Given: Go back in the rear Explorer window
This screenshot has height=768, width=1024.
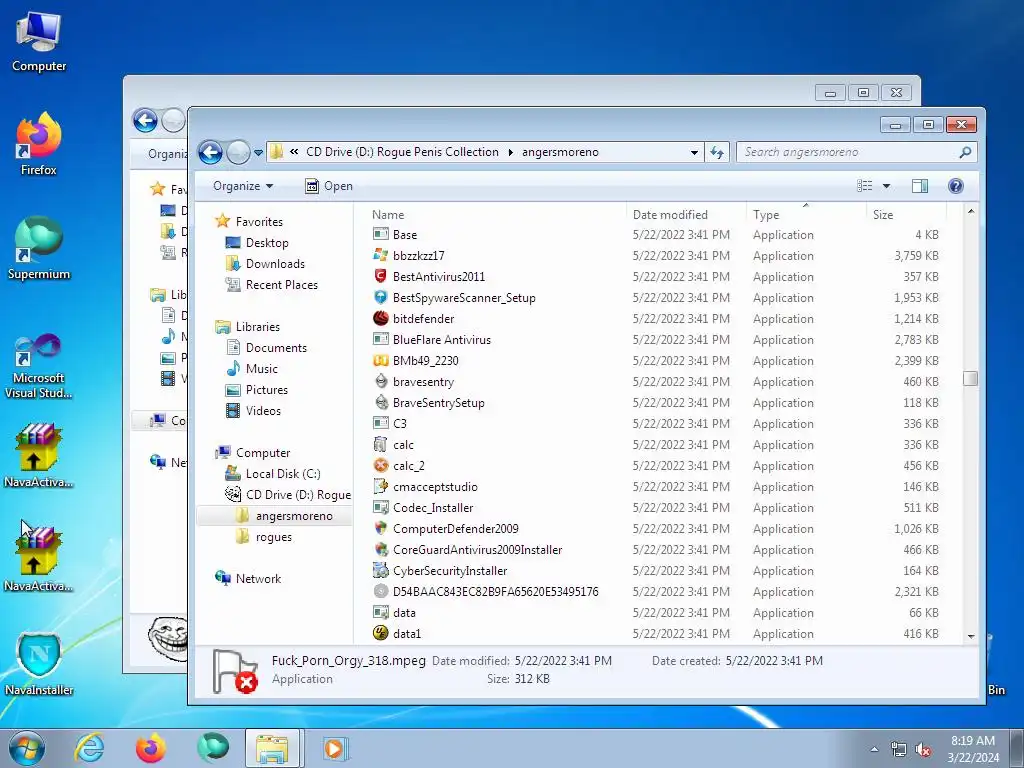Looking at the screenshot, I should point(145,121).
